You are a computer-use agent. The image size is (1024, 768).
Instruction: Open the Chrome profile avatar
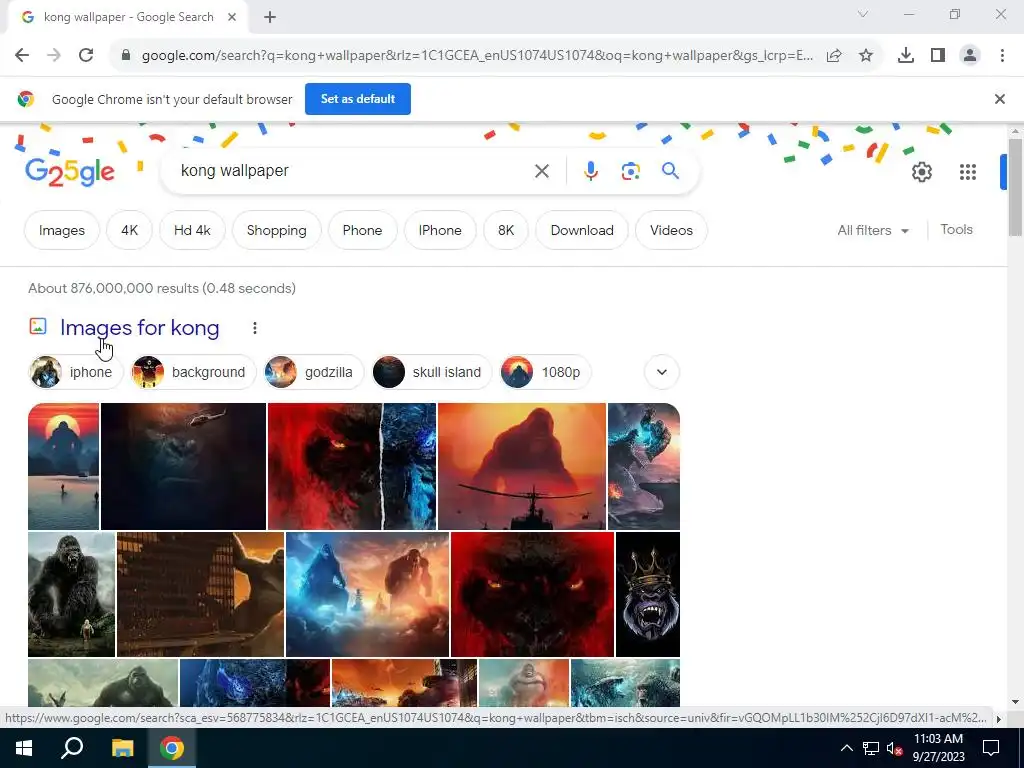point(970,56)
